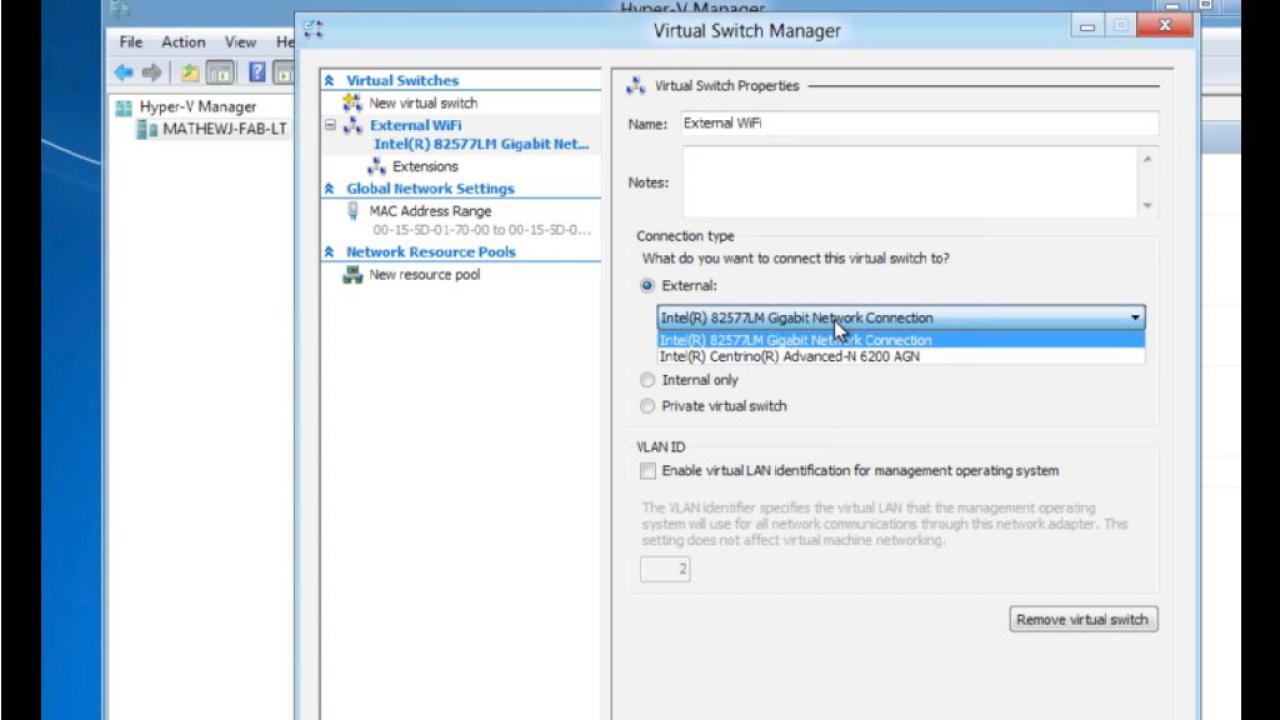
Task: Select New resource pool entry
Action: [x=424, y=274]
